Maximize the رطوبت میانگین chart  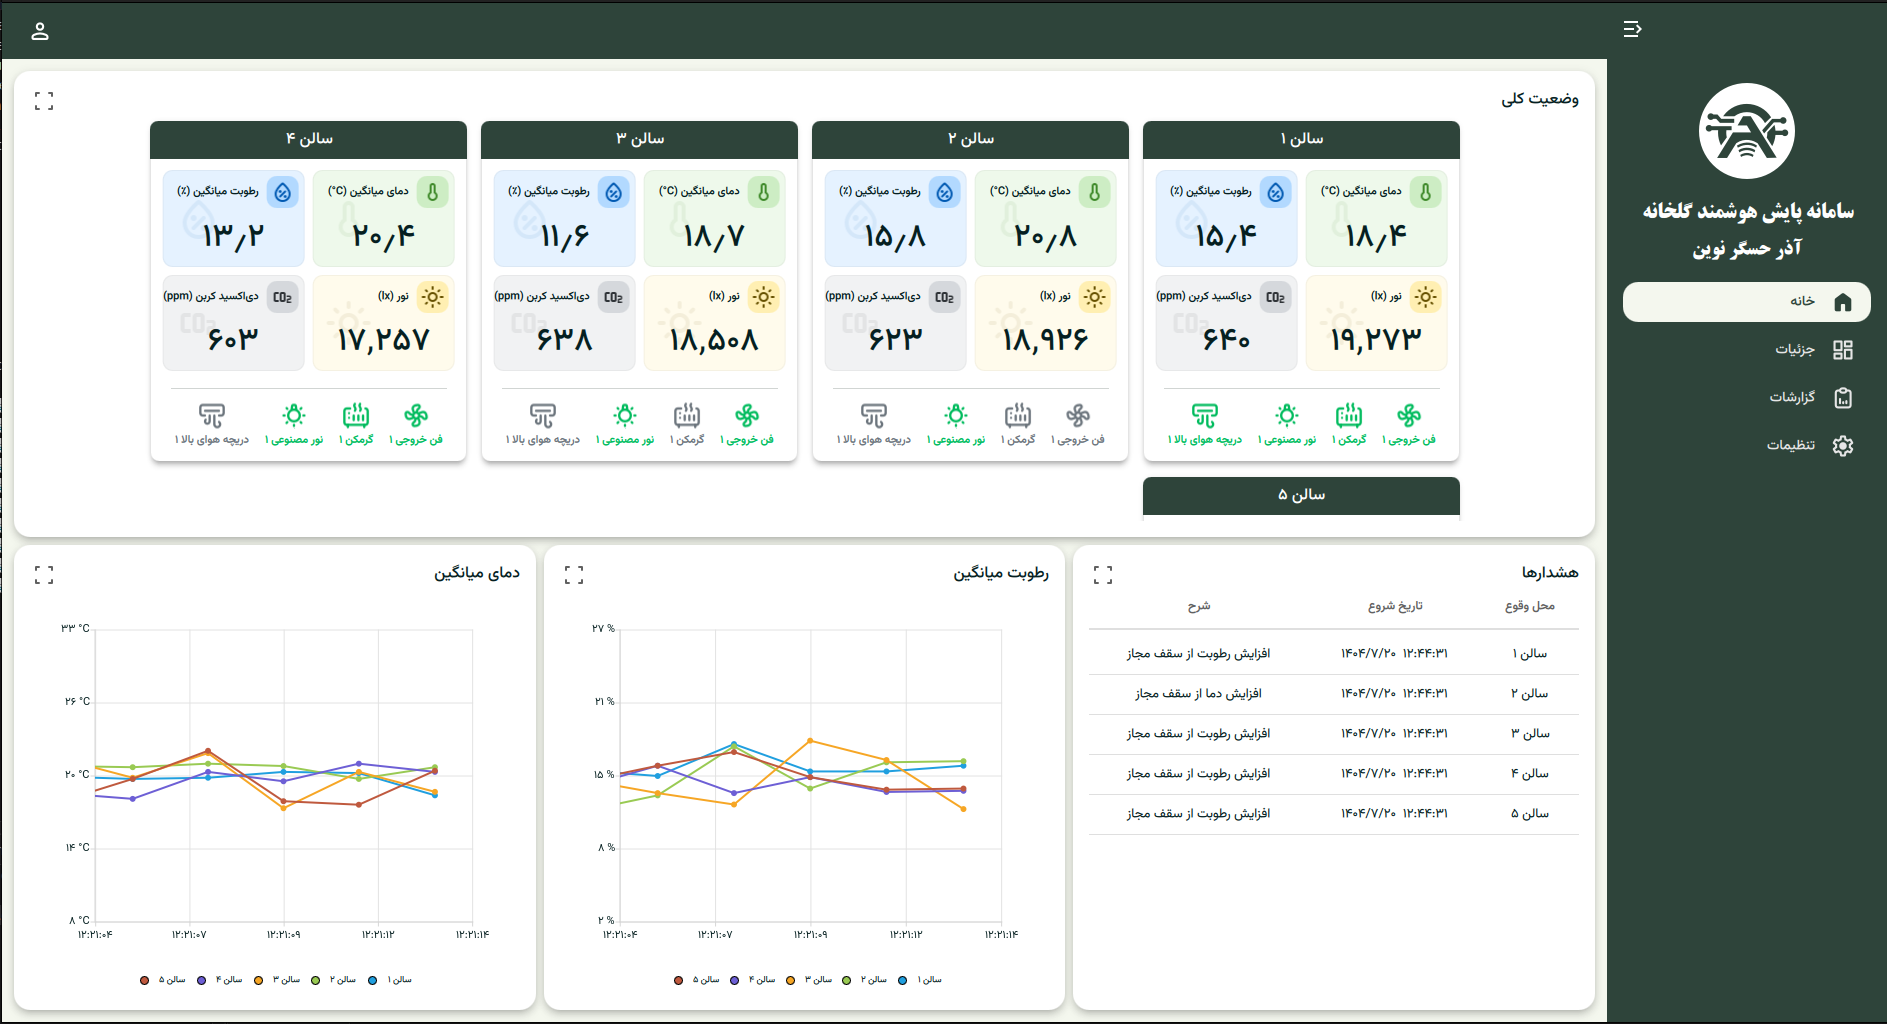coord(574,575)
